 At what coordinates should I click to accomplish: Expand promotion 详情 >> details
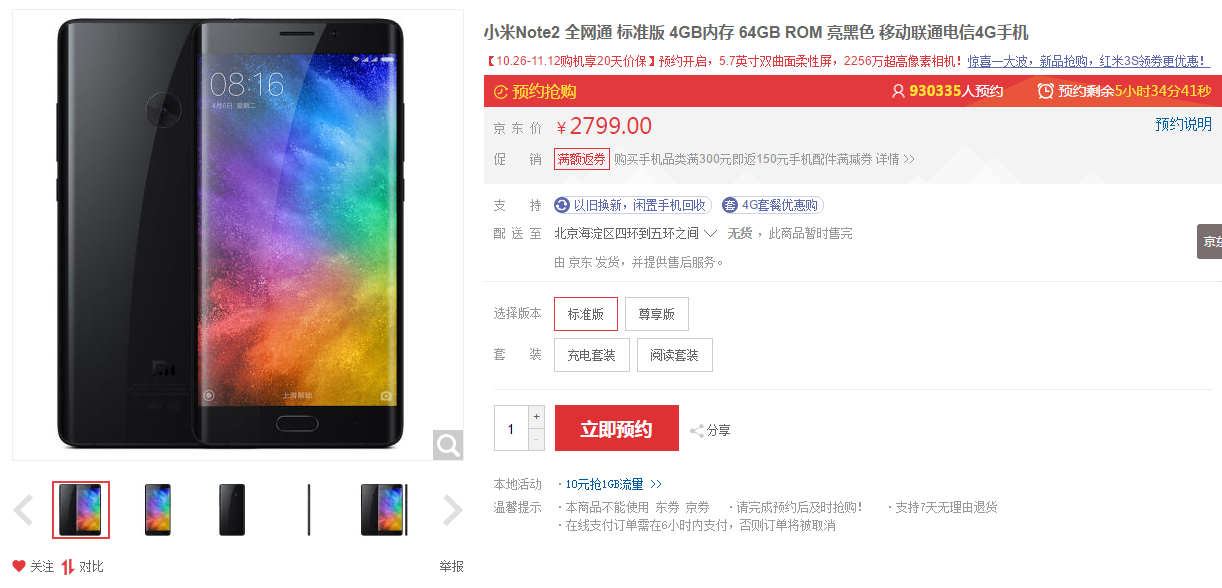click(895, 159)
